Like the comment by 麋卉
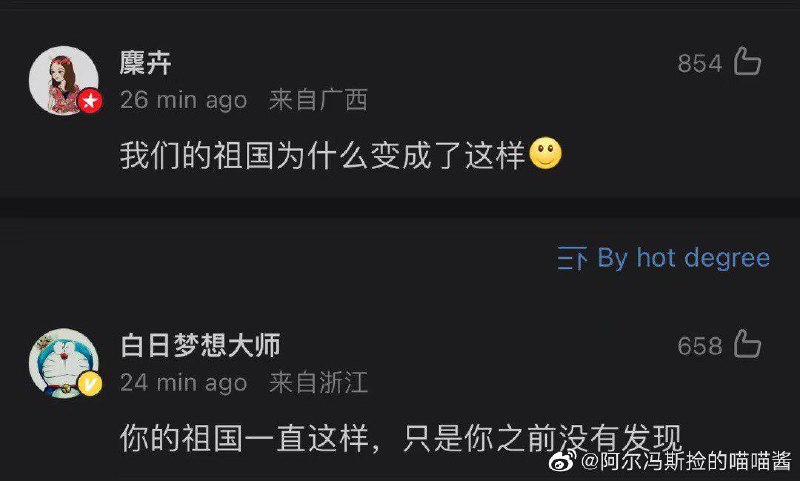This screenshot has width=800, height=481. pos(747,62)
